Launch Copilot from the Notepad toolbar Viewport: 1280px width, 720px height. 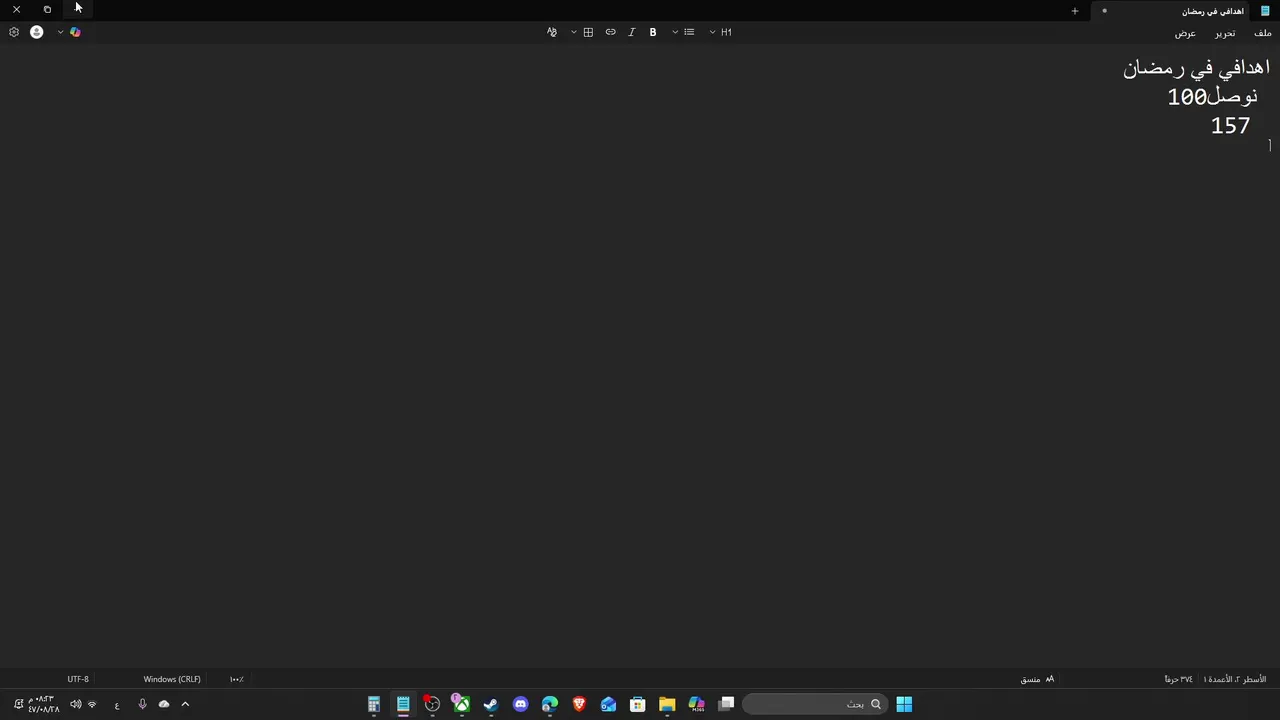tap(75, 32)
